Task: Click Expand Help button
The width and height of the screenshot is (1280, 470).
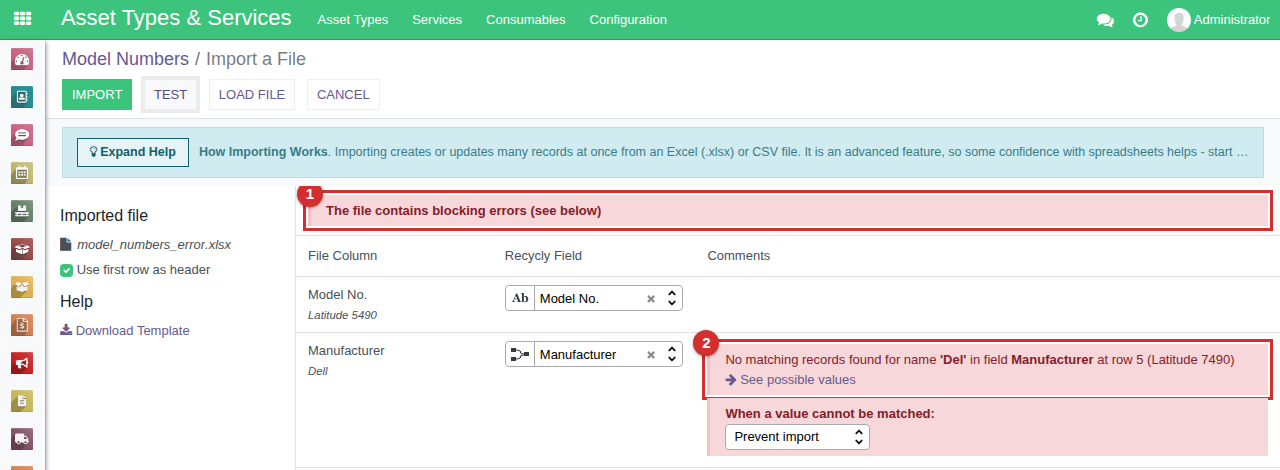Action: click(x=133, y=152)
